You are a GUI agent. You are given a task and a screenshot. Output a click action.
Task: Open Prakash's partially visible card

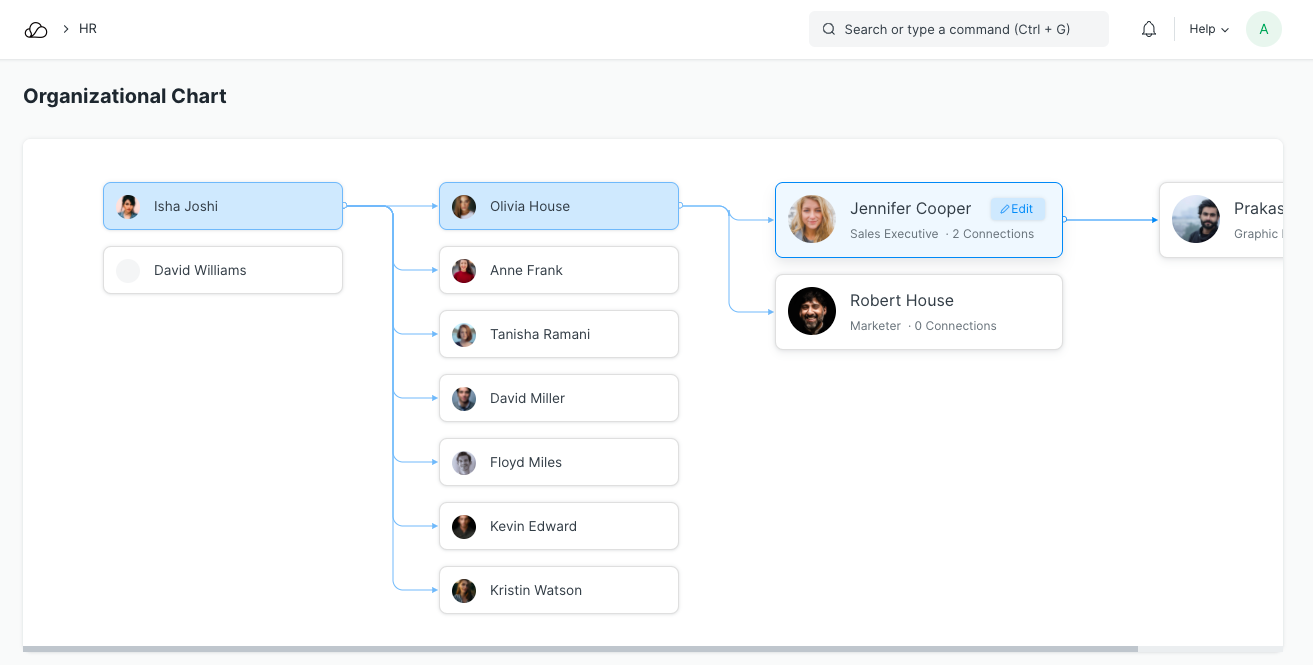(1230, 220)
